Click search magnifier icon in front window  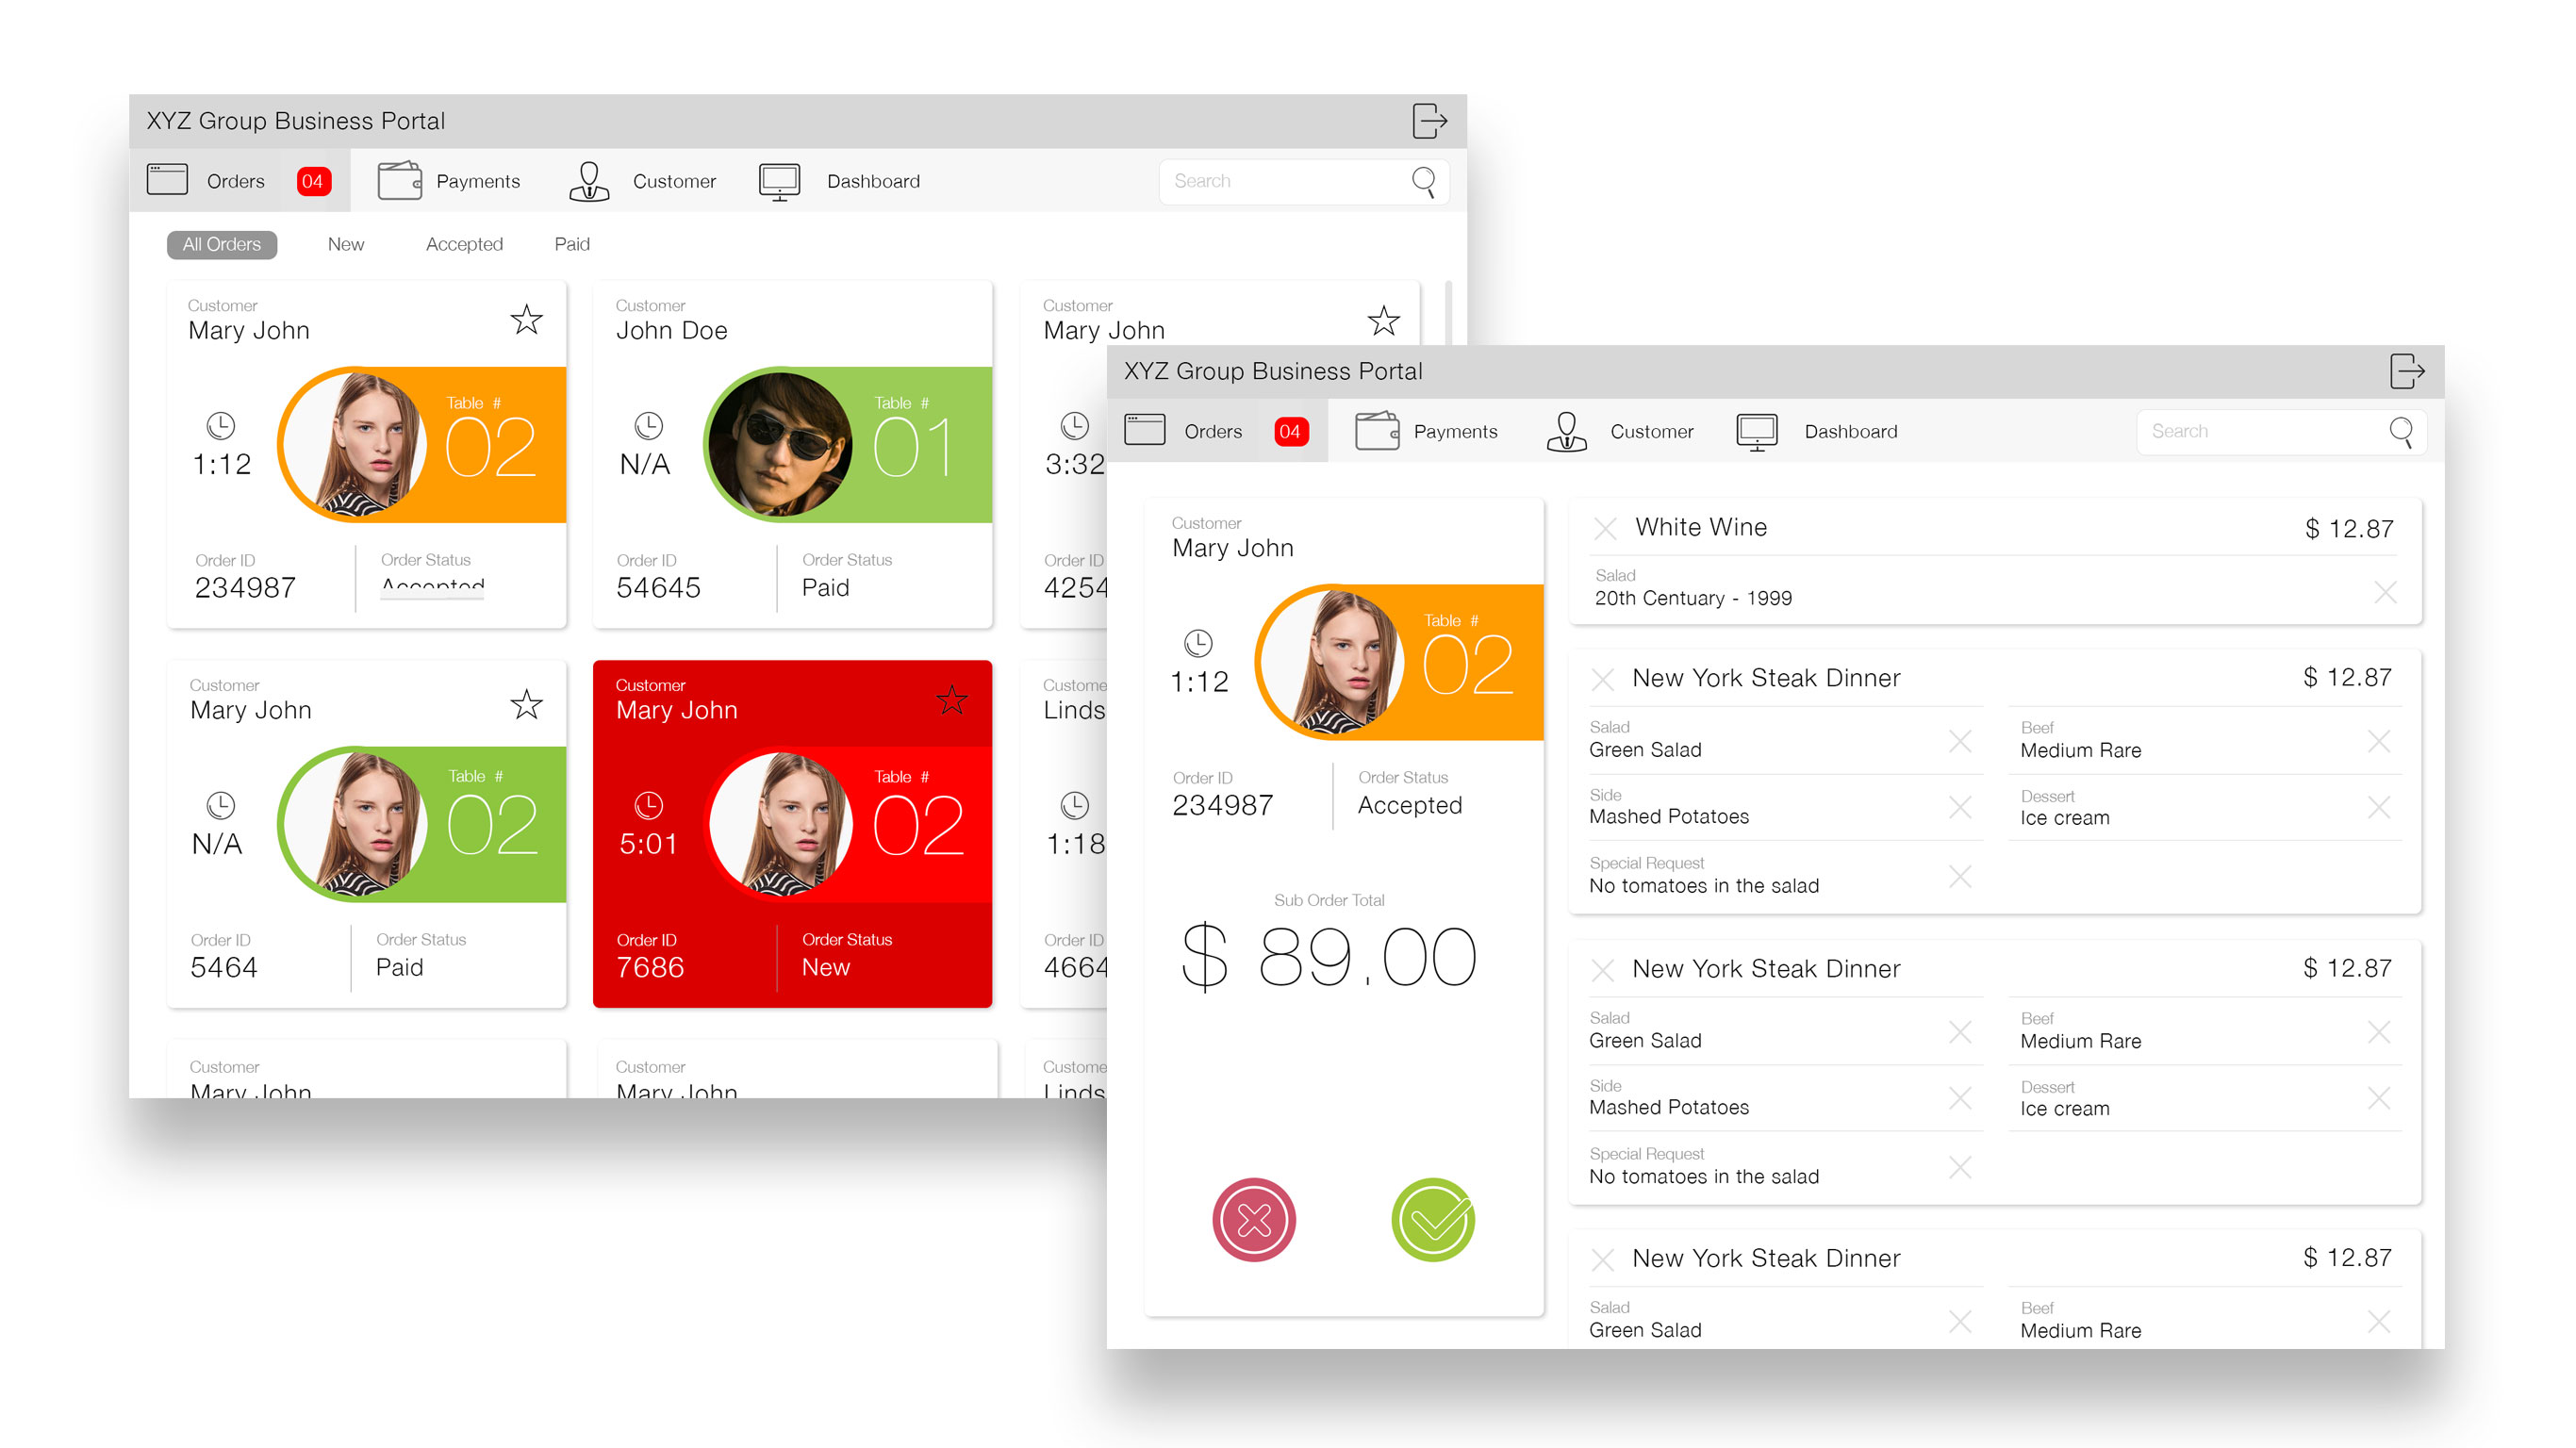pos(2400,432)
